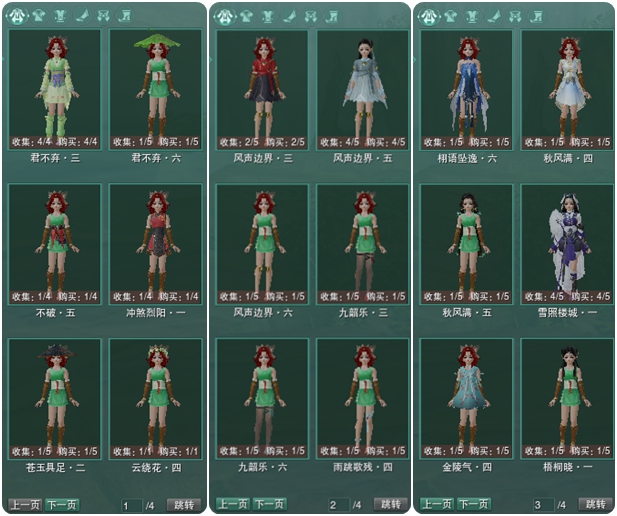Select vest category icon in page 1 panel
Viewport: 617px width, 516px height.
click(x=60, y=16)
